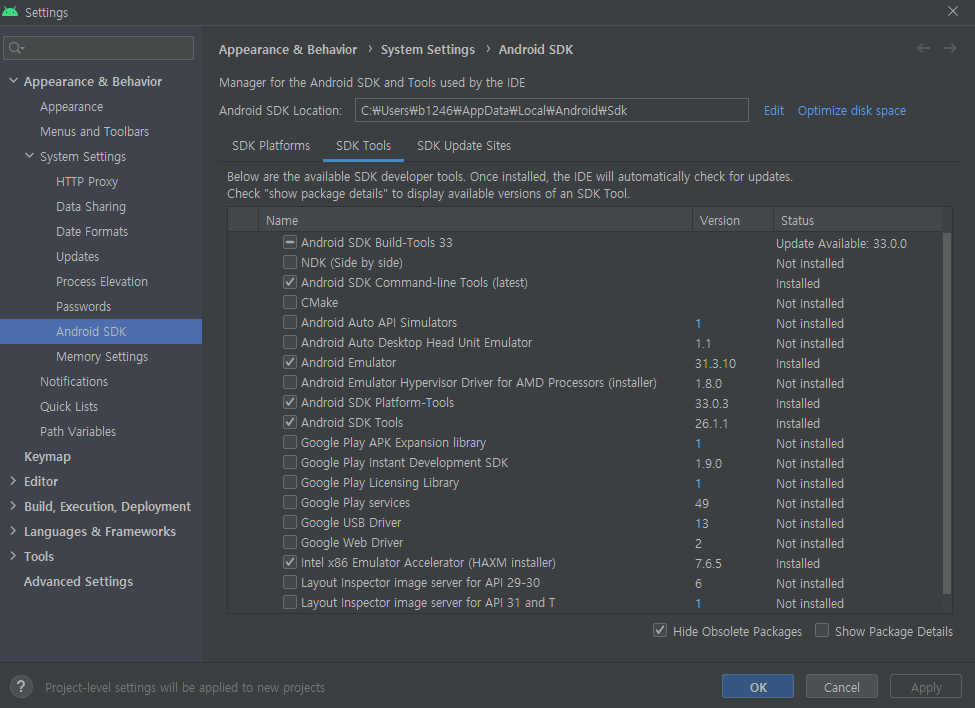Check Google Web Driver checkbox
The image size is (975, 708).
(290, 542)
